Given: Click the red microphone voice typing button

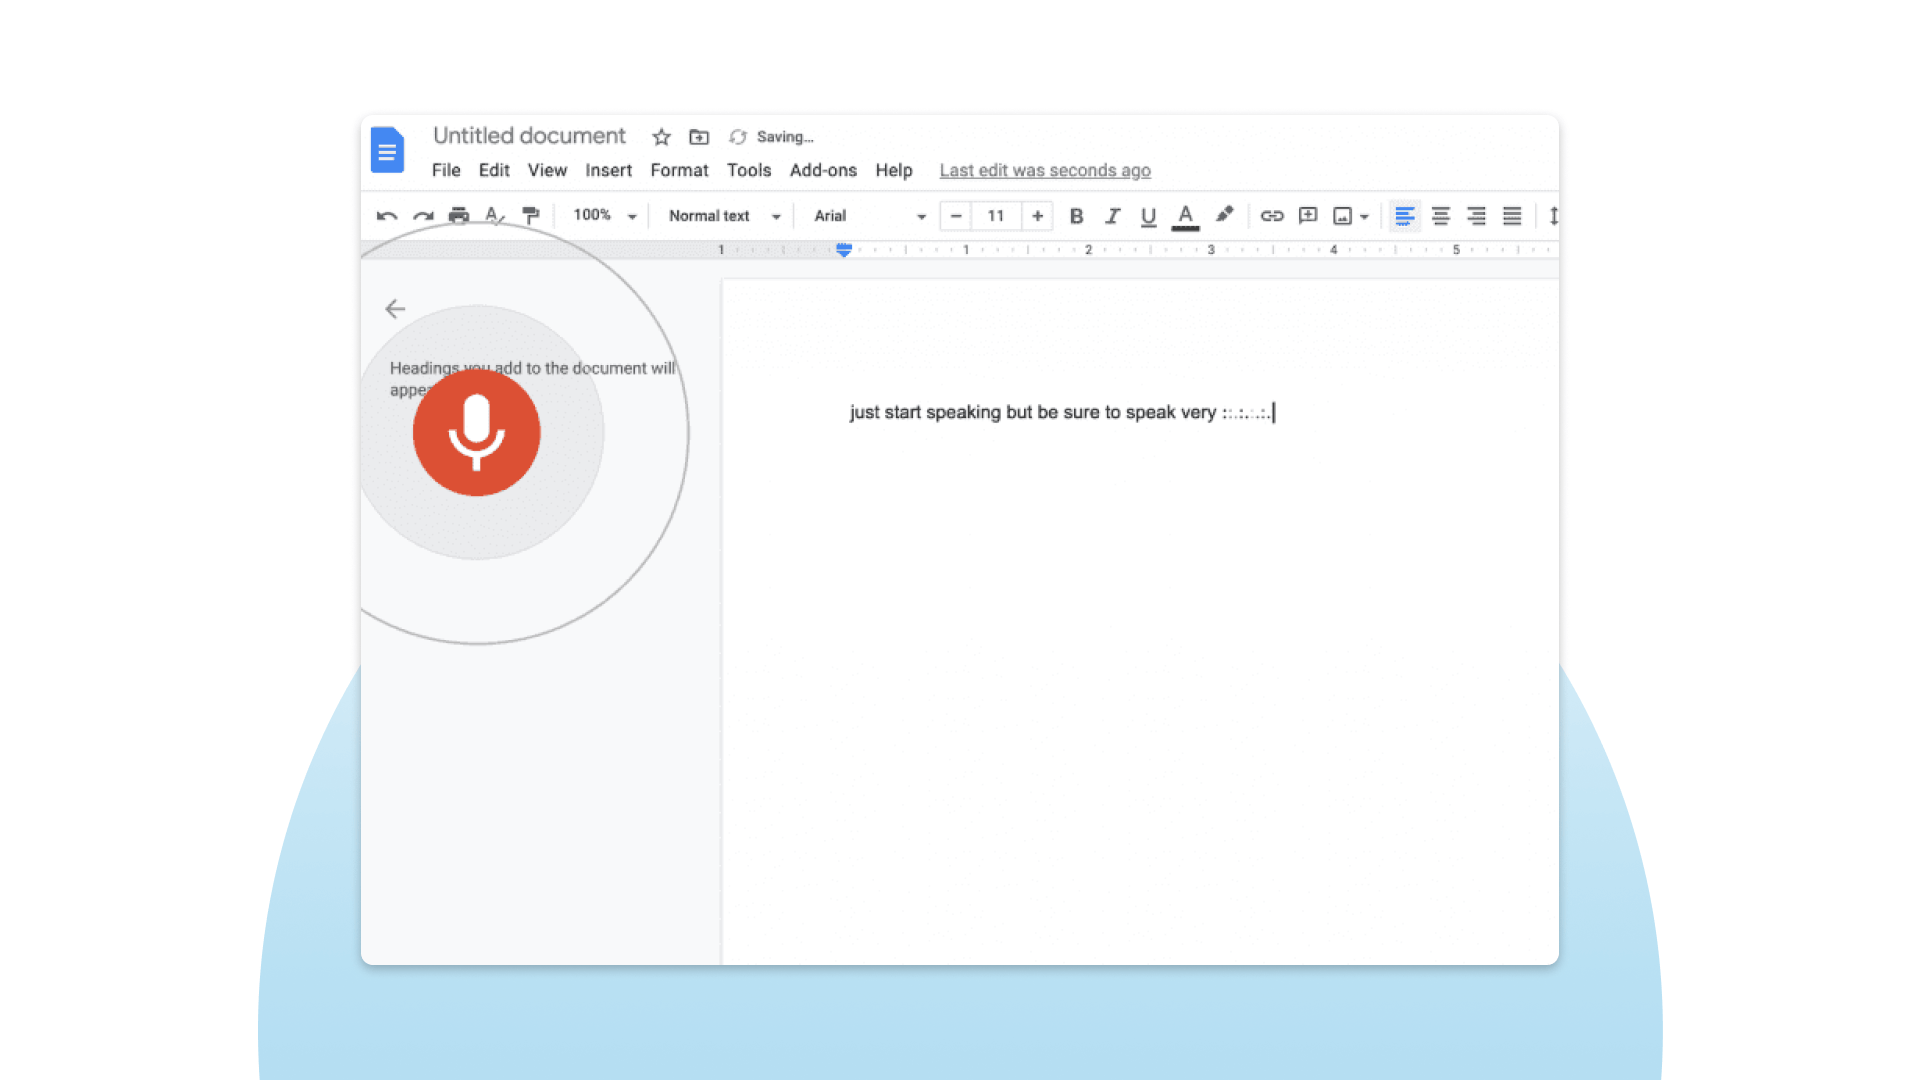Looking at the screenshot, I should 476,432.
